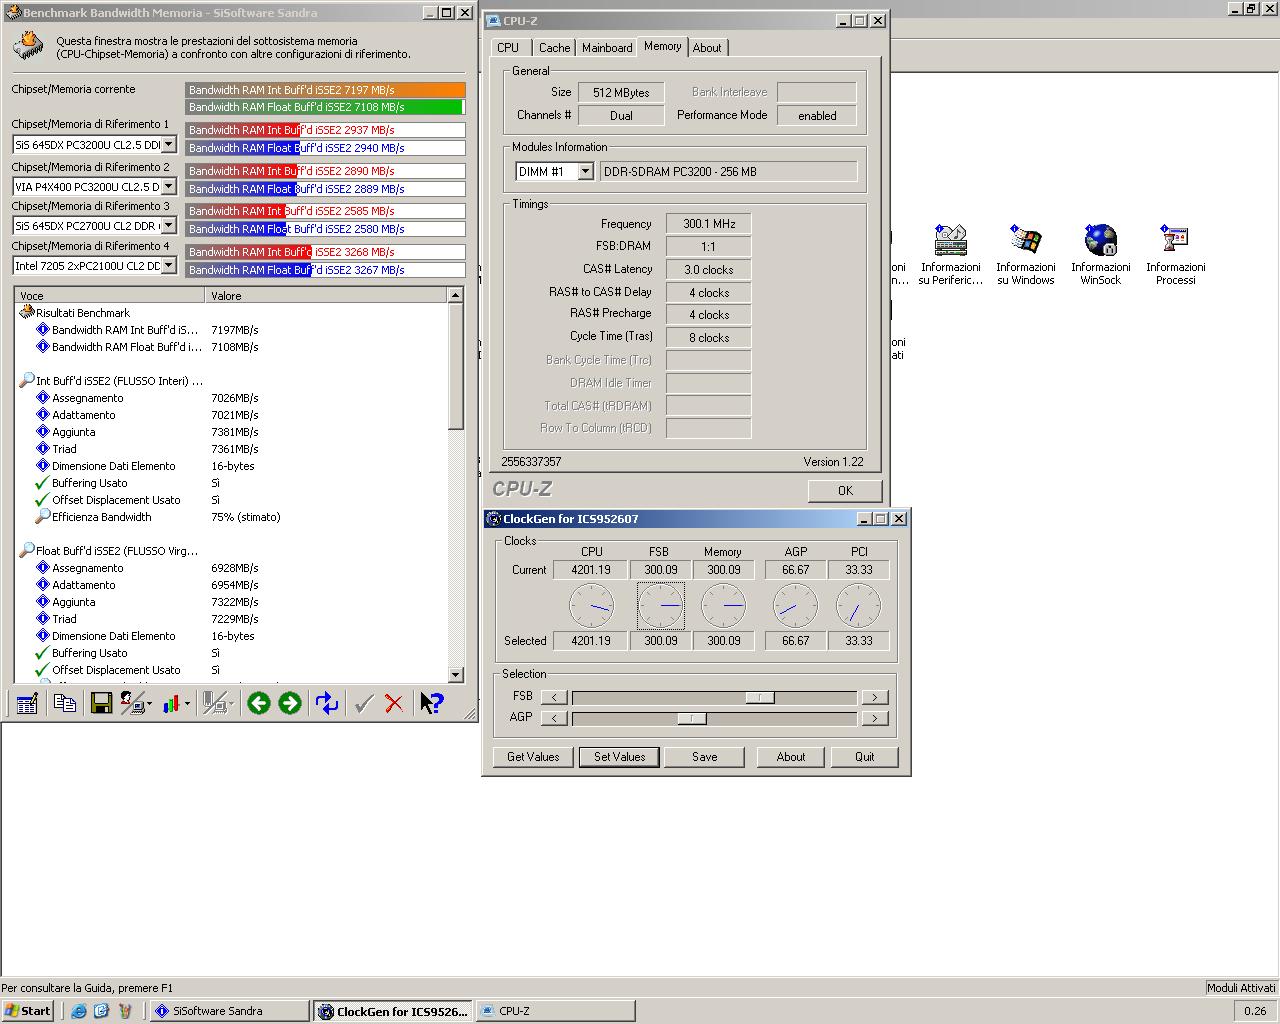Image resolution: width=1280 pixels, height=1024 pixels.
Task: Click the grey checkmark OK icon
Action: (x=364, y=703)
